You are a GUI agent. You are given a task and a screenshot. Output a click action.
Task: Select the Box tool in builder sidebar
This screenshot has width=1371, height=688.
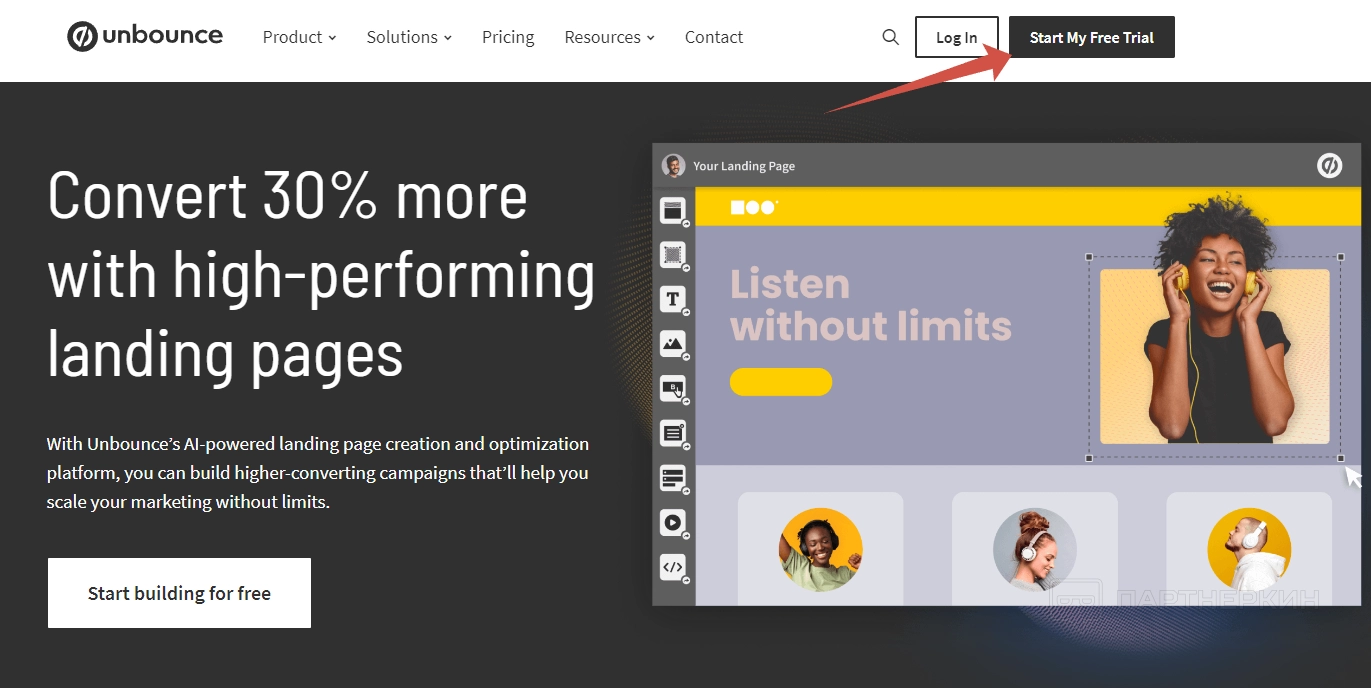673,255
